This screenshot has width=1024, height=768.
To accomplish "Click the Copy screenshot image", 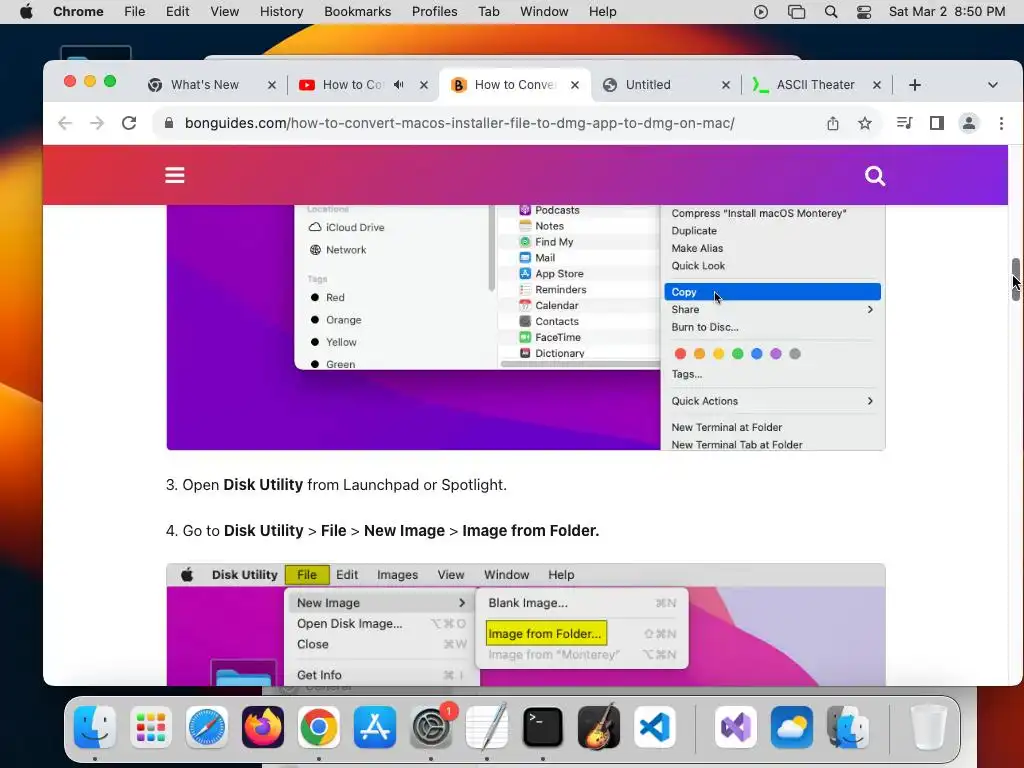I will pyautogui.click(x=526, y=327).
